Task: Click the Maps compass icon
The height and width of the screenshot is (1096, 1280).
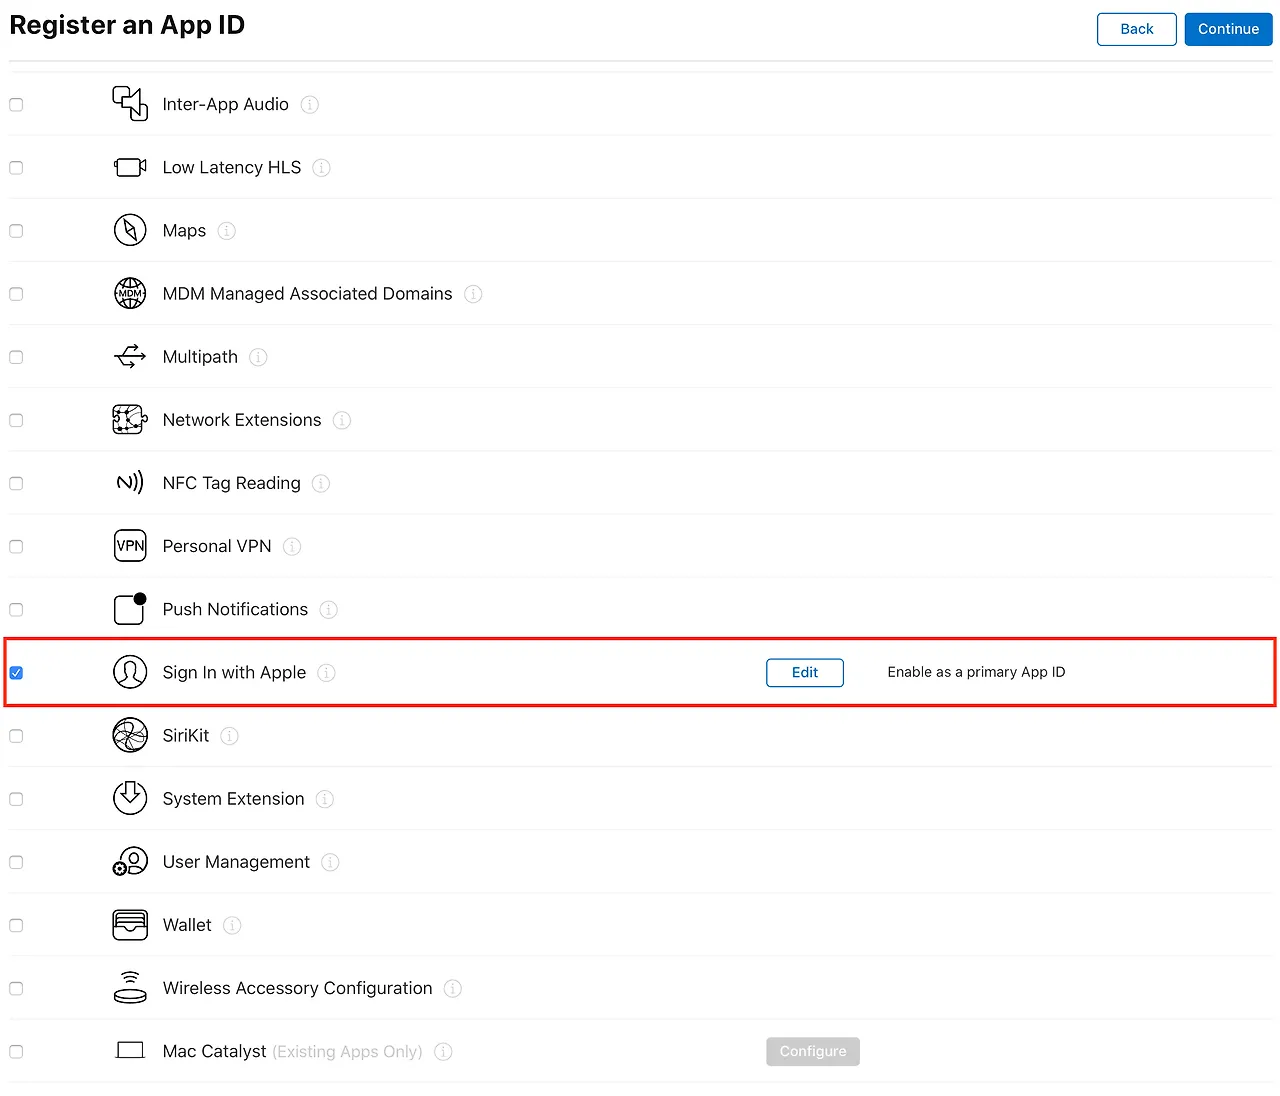Action: pos(130,231)
